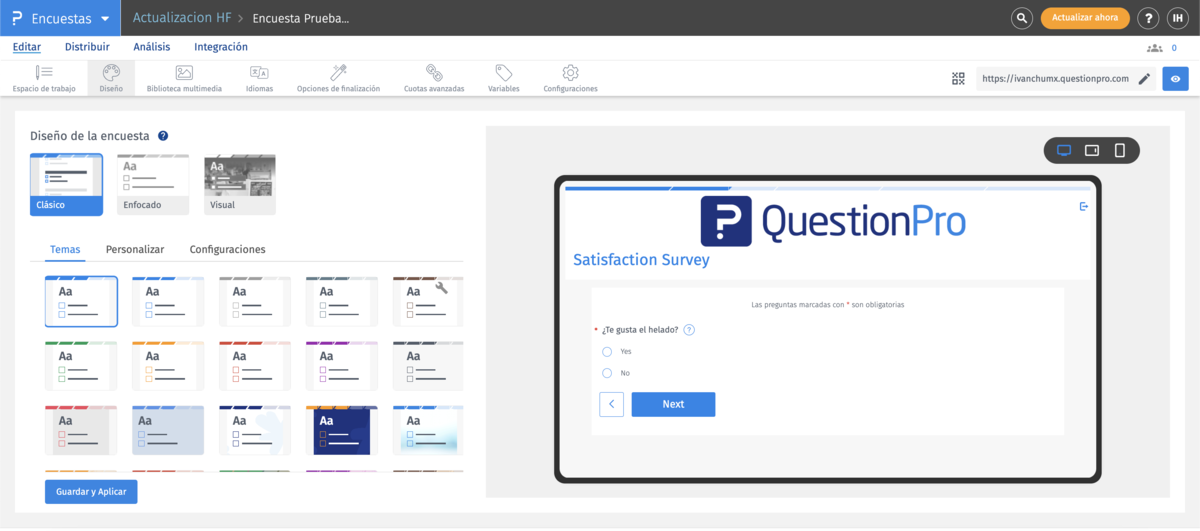Open the Personalizar tab

[x=135, y=249]
